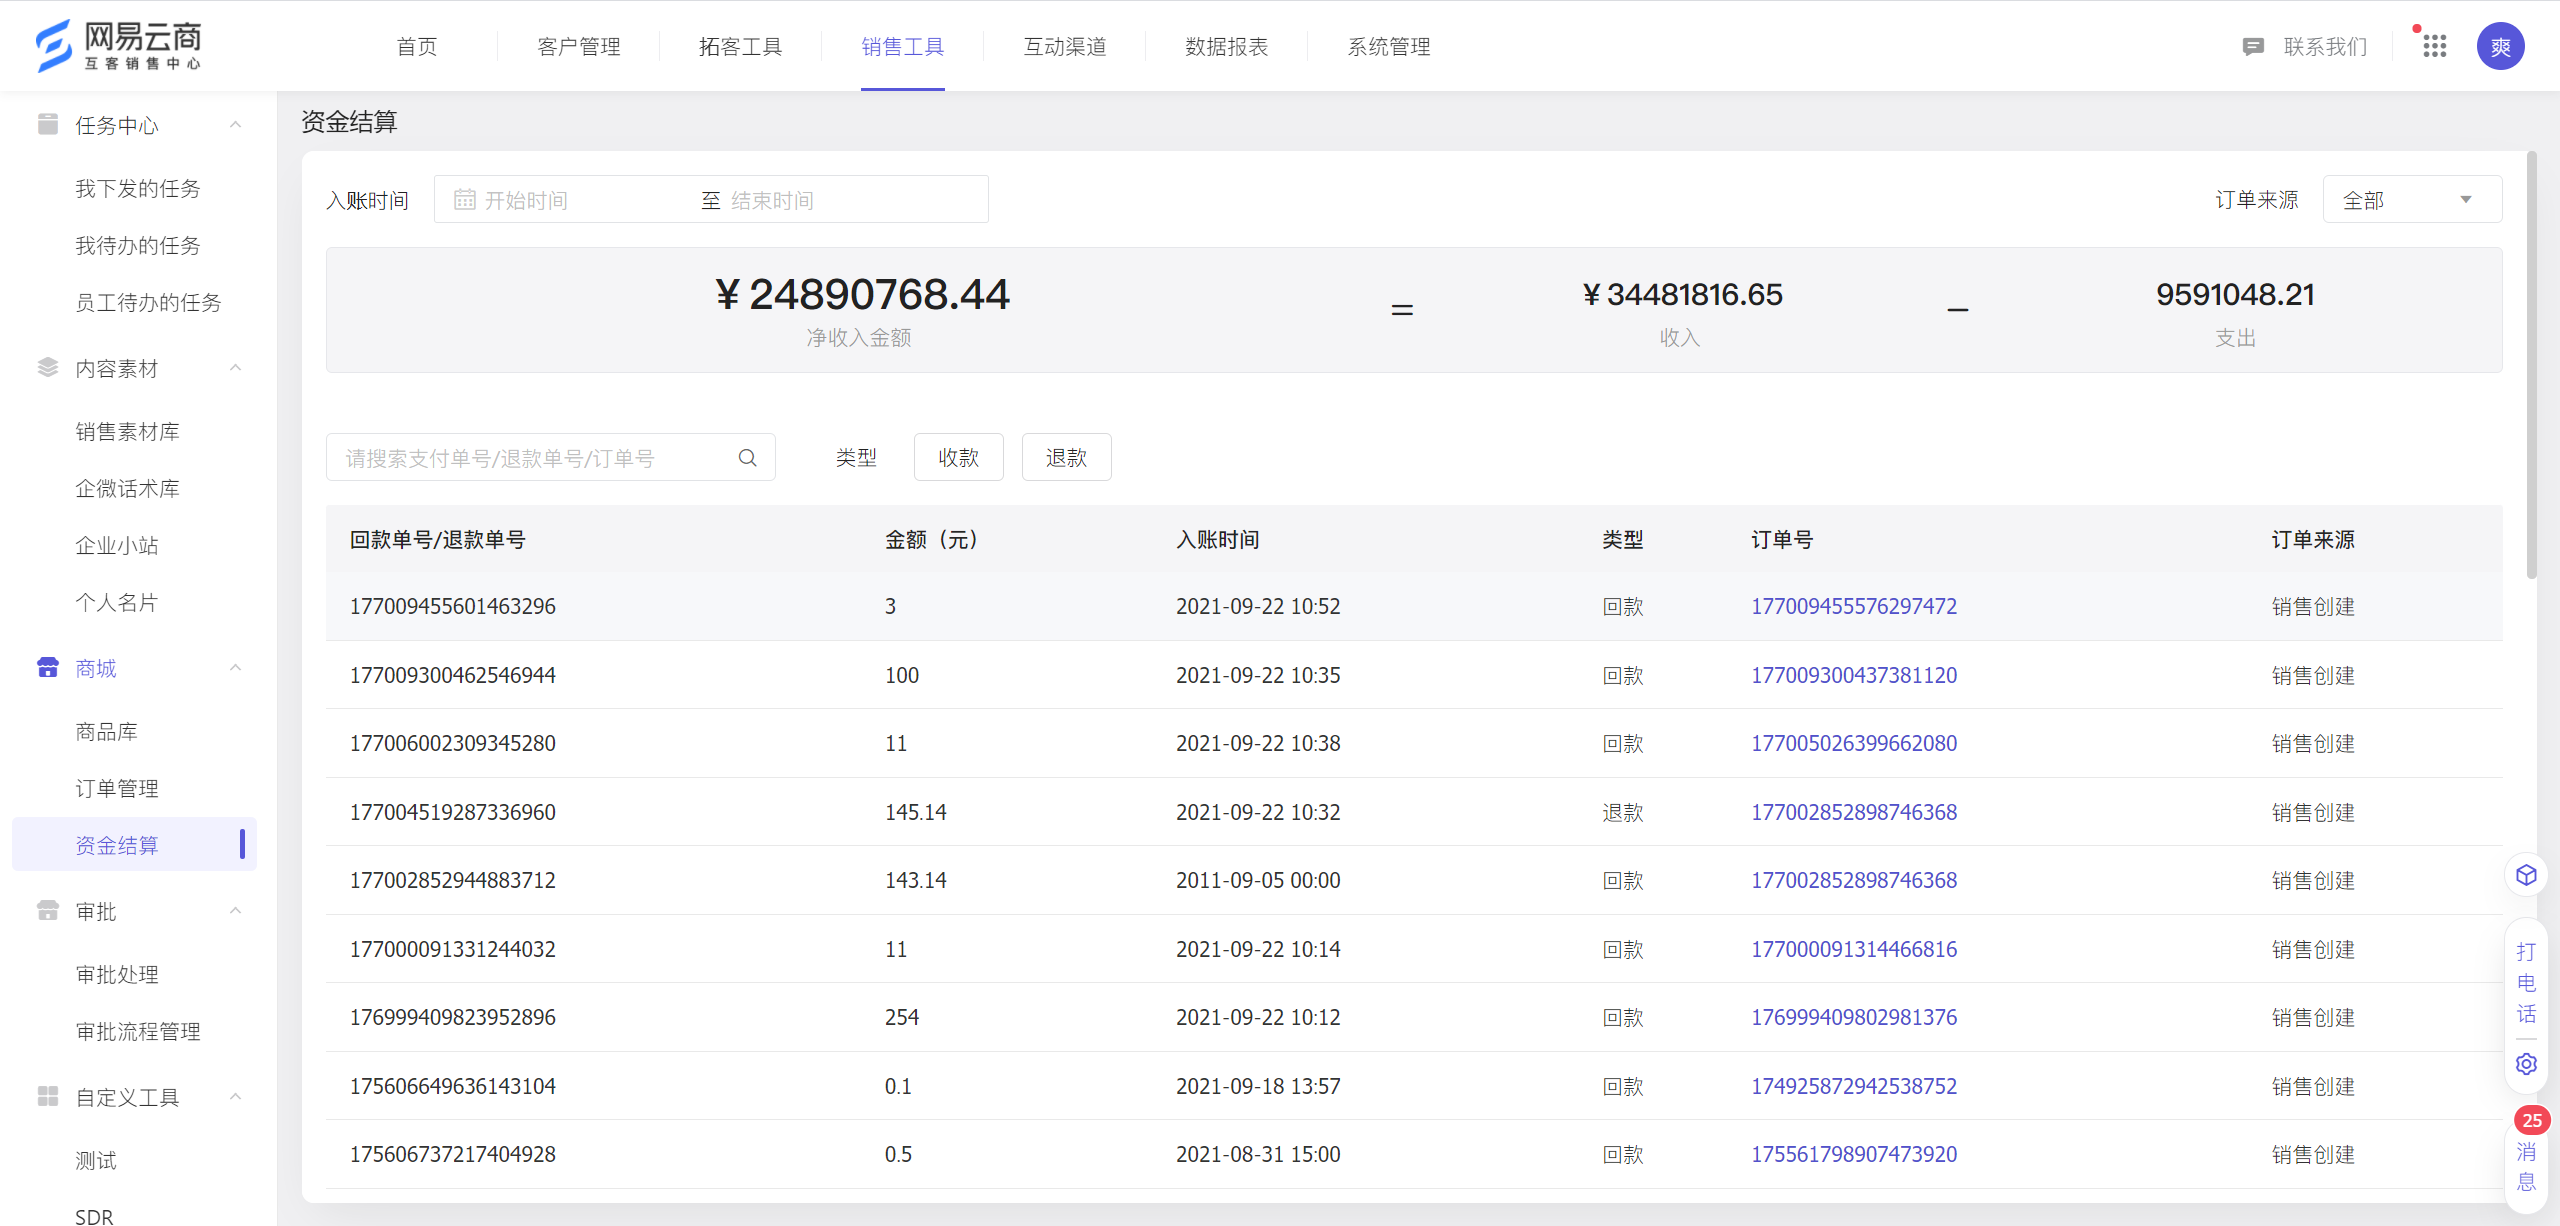Open 销售工具 tab
This screenshot has height=1226, width=2560.
pos(903,47)
